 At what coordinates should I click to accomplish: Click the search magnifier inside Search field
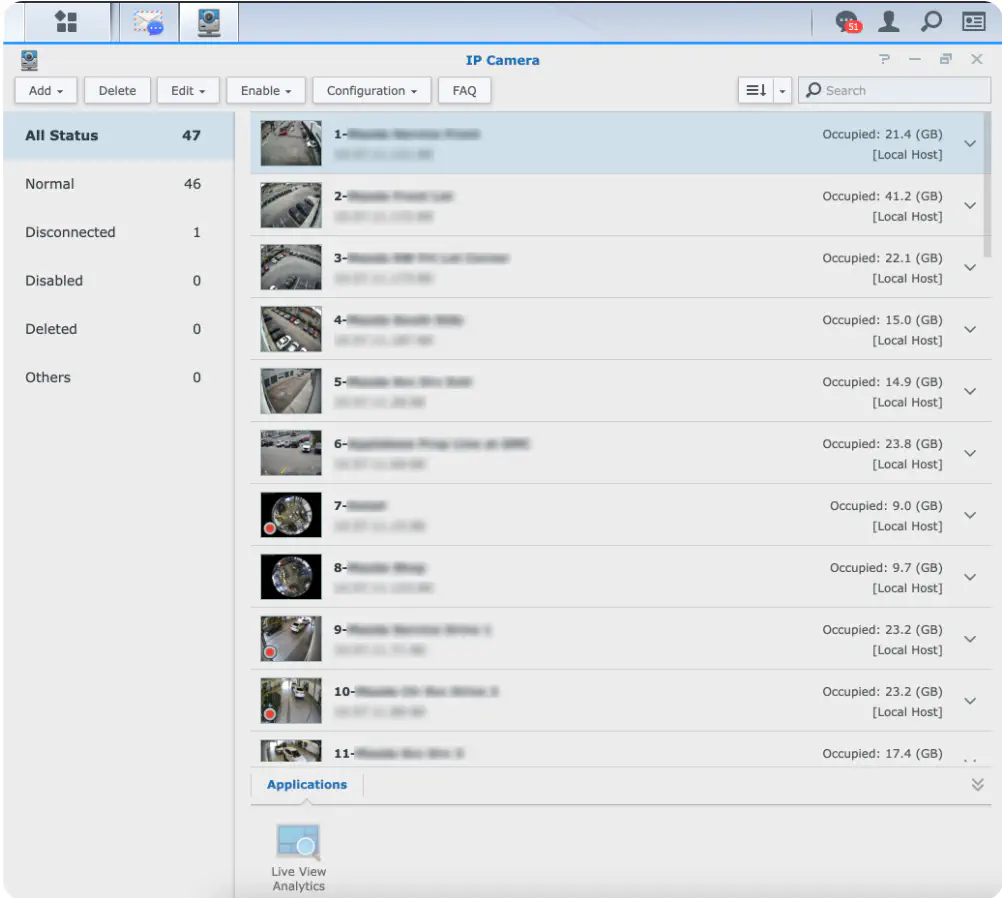(813, 90)
